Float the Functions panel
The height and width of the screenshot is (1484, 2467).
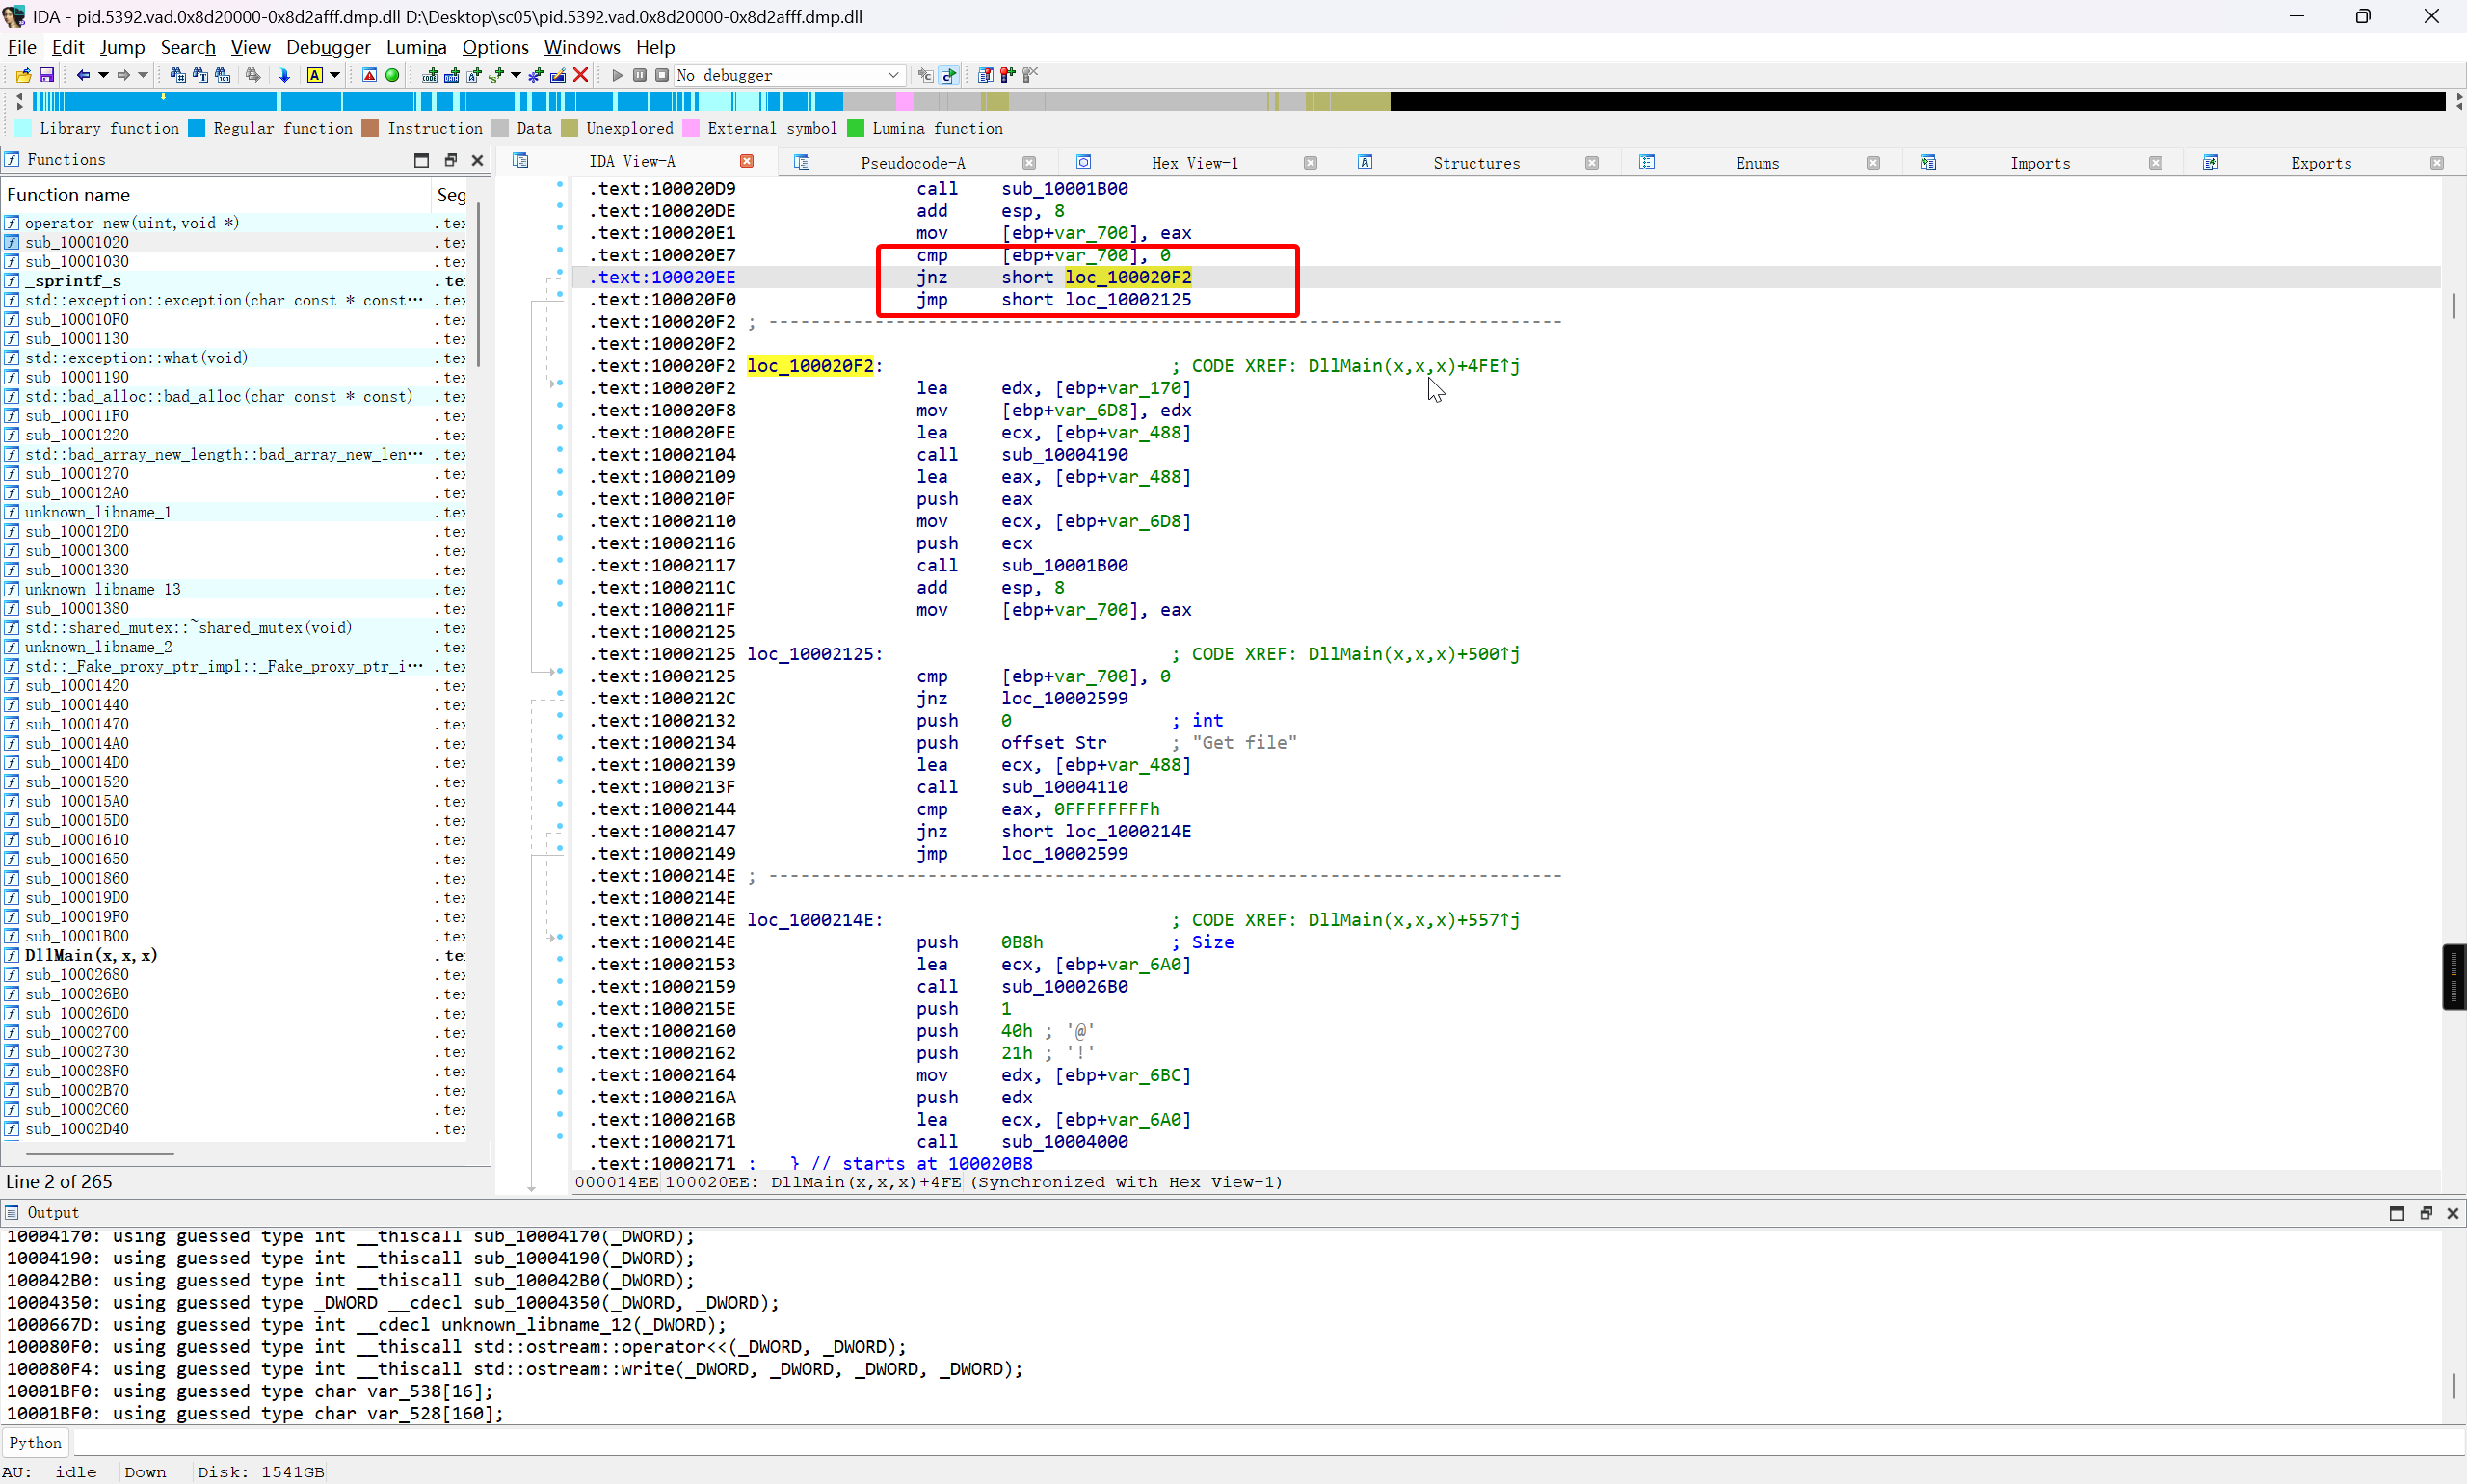click(x=450, y=160)
